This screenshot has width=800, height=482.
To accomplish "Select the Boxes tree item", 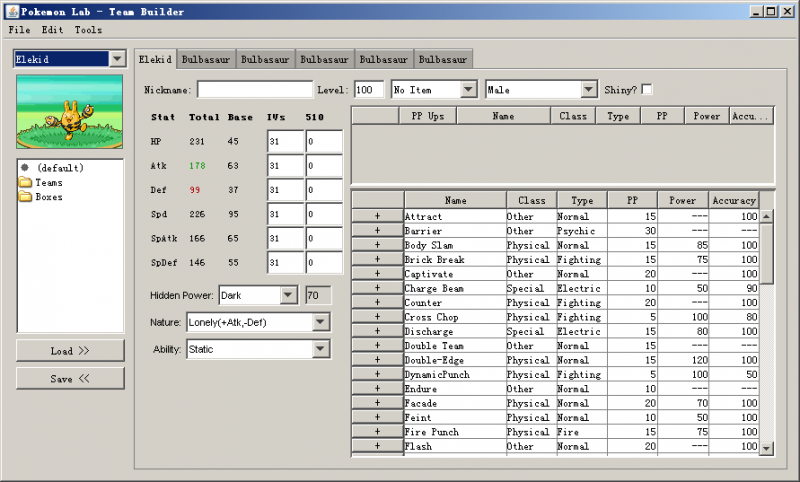I will pyautogui.click(x=49, y=196).
